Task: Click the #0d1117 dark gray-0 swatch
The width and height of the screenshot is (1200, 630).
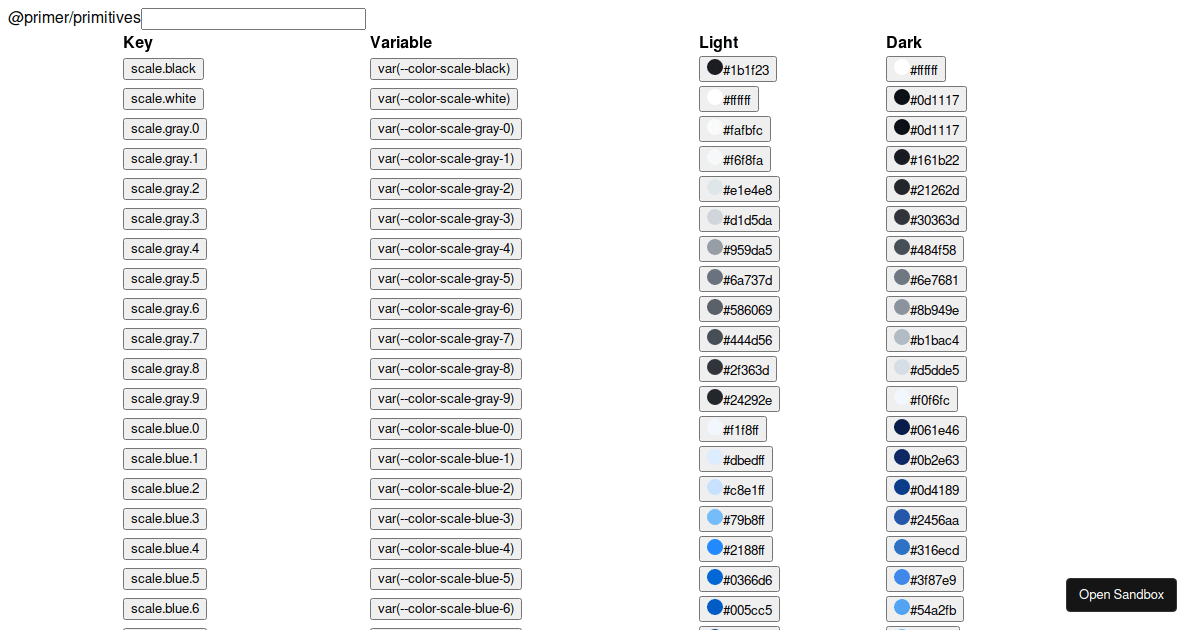Action: tap(924, 129)
